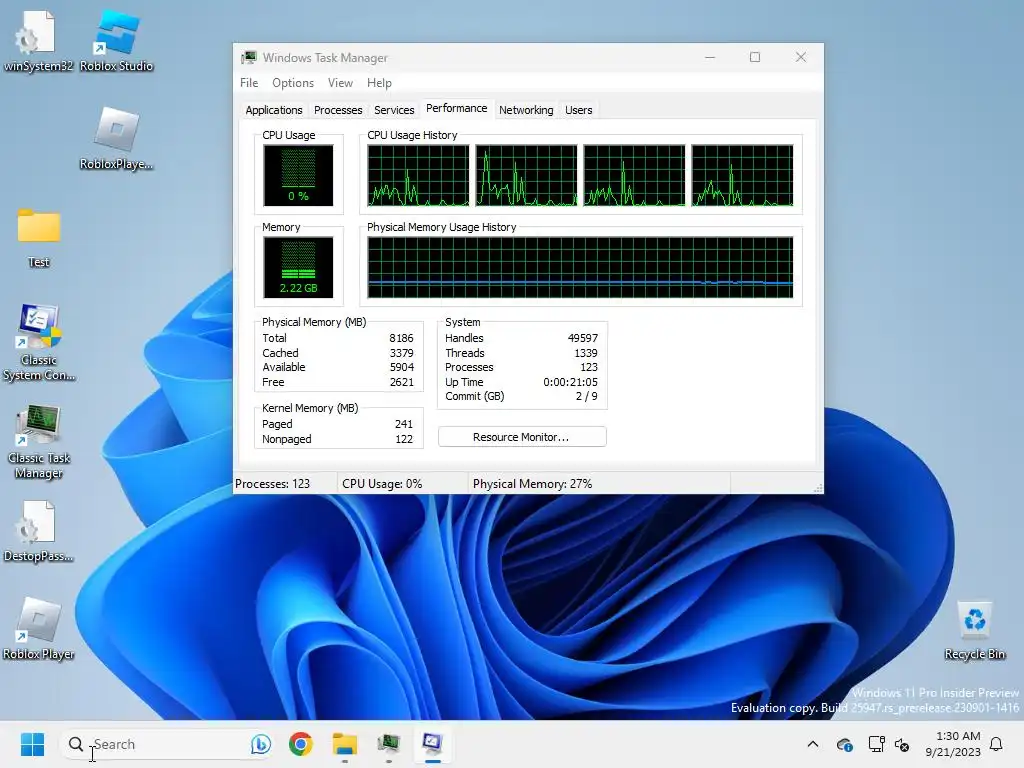This screenshot has width=1024, height=768.
Task: Switch to the Users tab
Action: point(579,110)
